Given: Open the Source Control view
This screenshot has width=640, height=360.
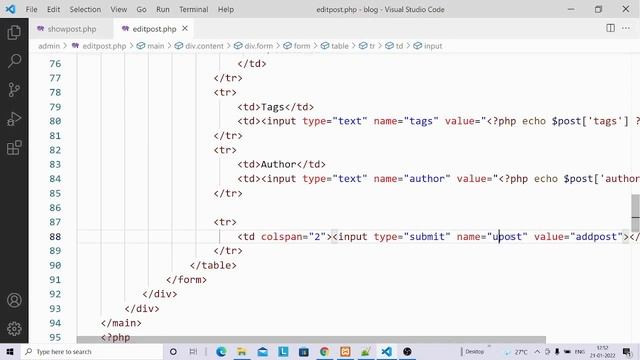Looking at the screenshot, I should (14, 89).
